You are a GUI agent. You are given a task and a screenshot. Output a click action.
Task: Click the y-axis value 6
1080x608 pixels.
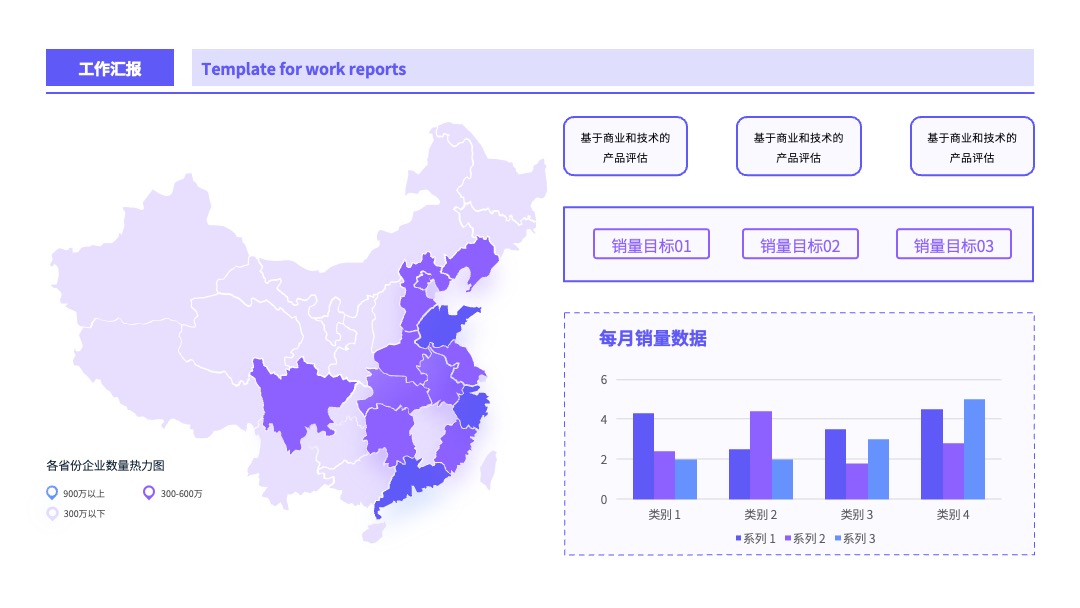pos(604,379)
